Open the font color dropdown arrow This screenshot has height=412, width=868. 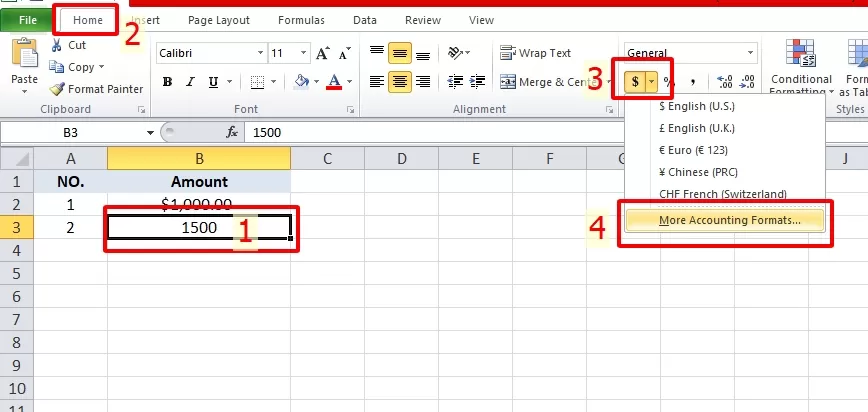349,83
